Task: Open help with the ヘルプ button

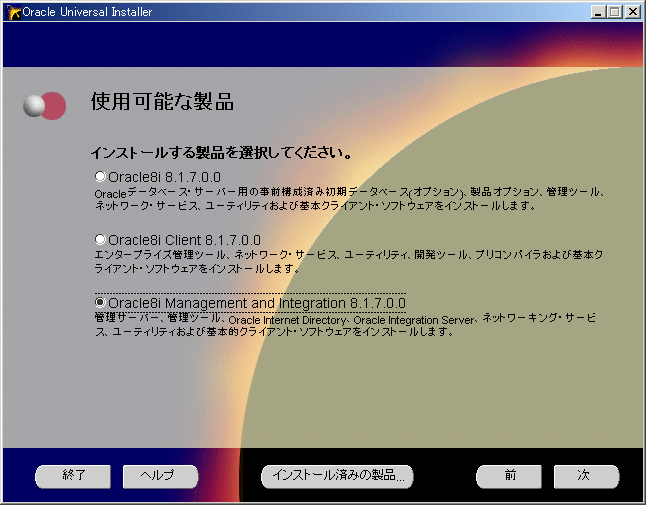Action: pos(160,476)
